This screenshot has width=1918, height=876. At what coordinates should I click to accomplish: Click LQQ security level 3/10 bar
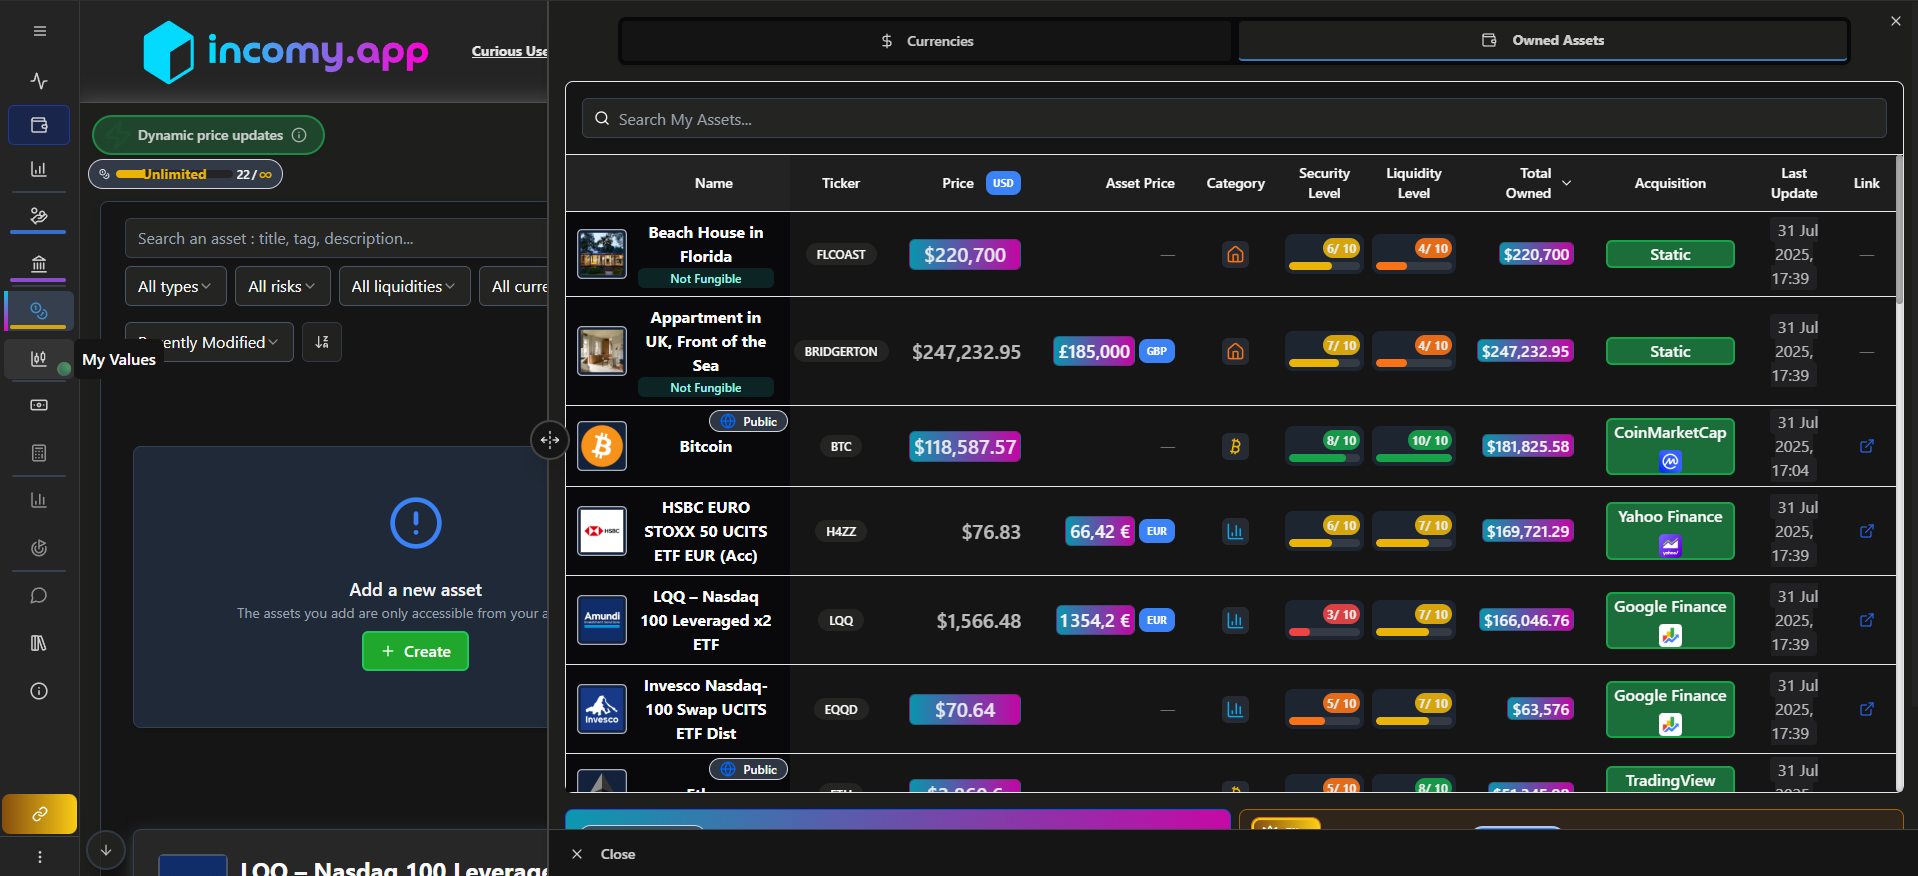pos(1324,620)
